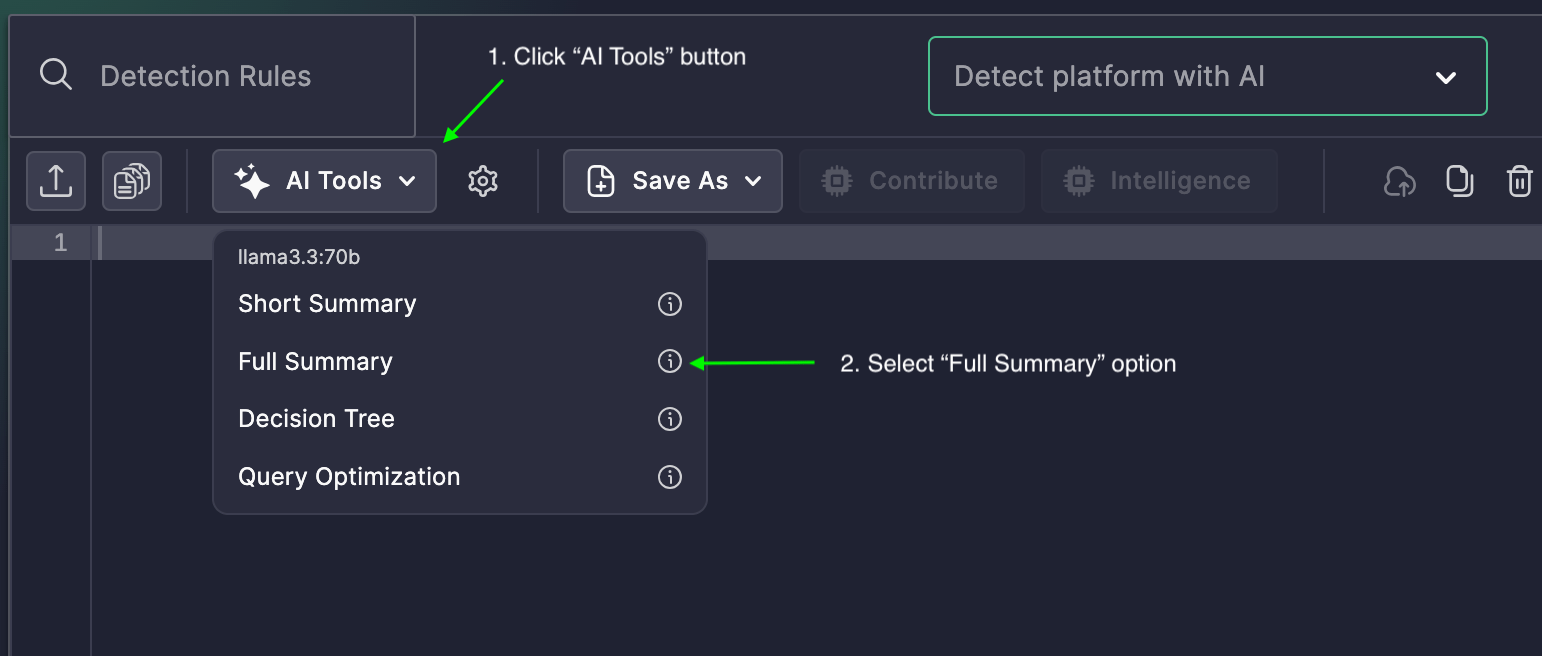Click the cloud upload icon
This screenshot has height=656, width=1542.
coord(1400,181)
